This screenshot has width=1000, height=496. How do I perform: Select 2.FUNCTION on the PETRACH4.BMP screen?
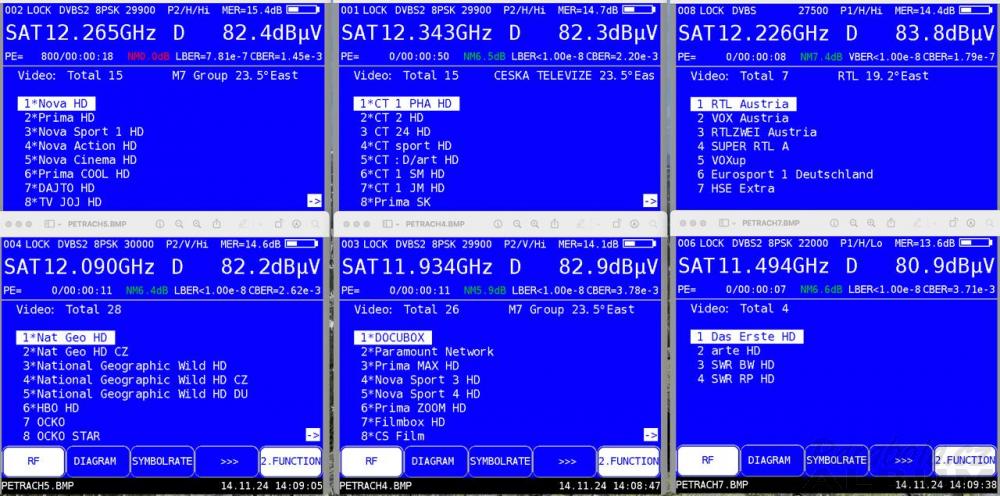pos(629,461)
